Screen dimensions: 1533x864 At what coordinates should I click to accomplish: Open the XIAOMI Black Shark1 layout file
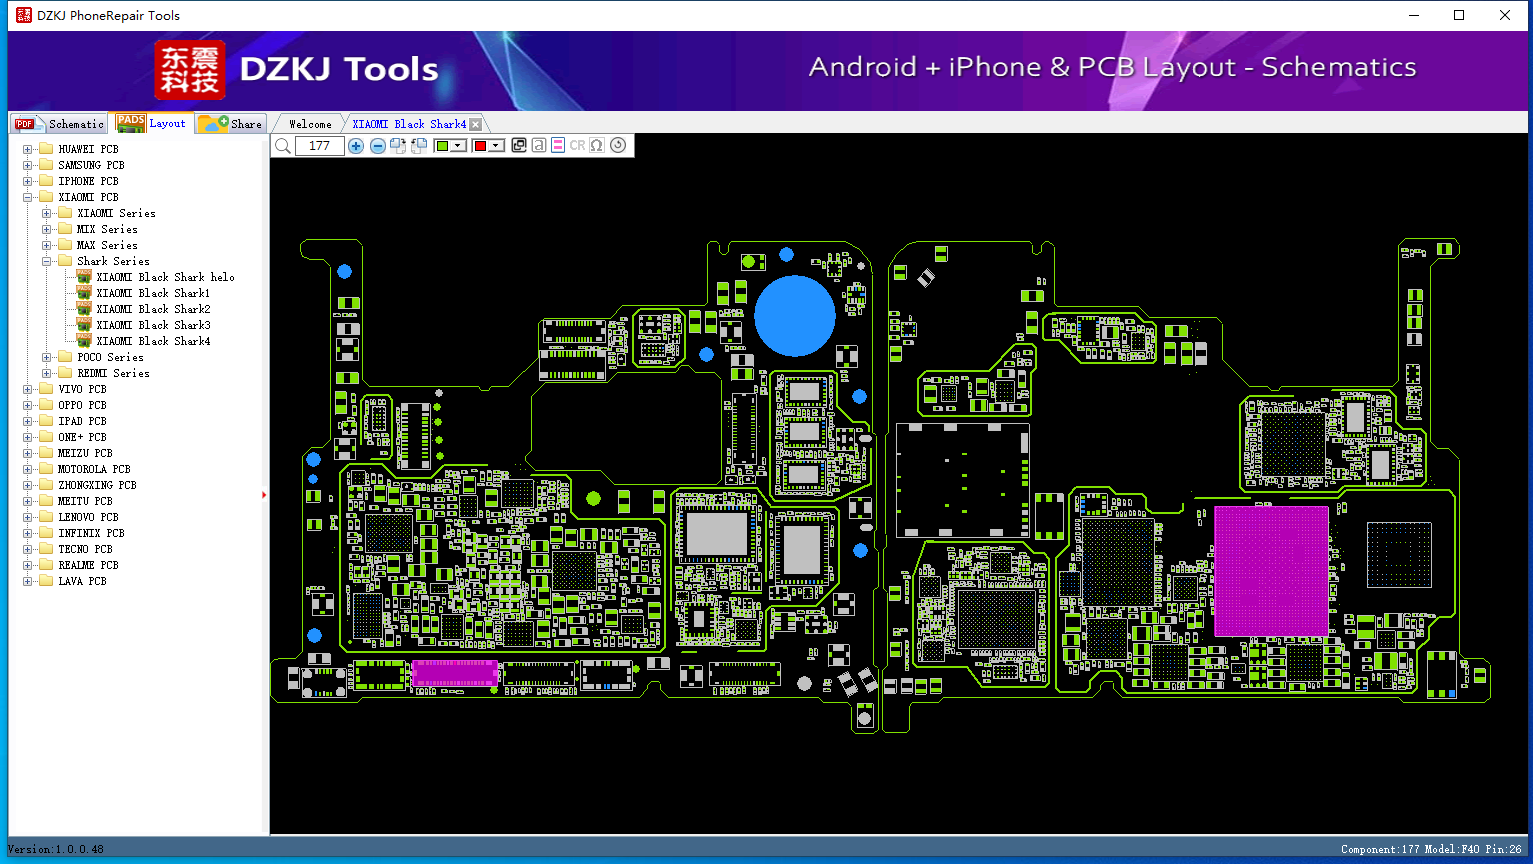153,293
